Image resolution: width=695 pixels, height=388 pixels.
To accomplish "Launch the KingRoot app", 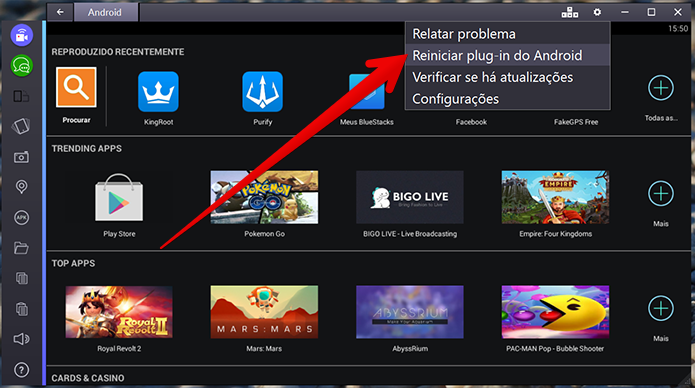I will [x=158, y=92].
